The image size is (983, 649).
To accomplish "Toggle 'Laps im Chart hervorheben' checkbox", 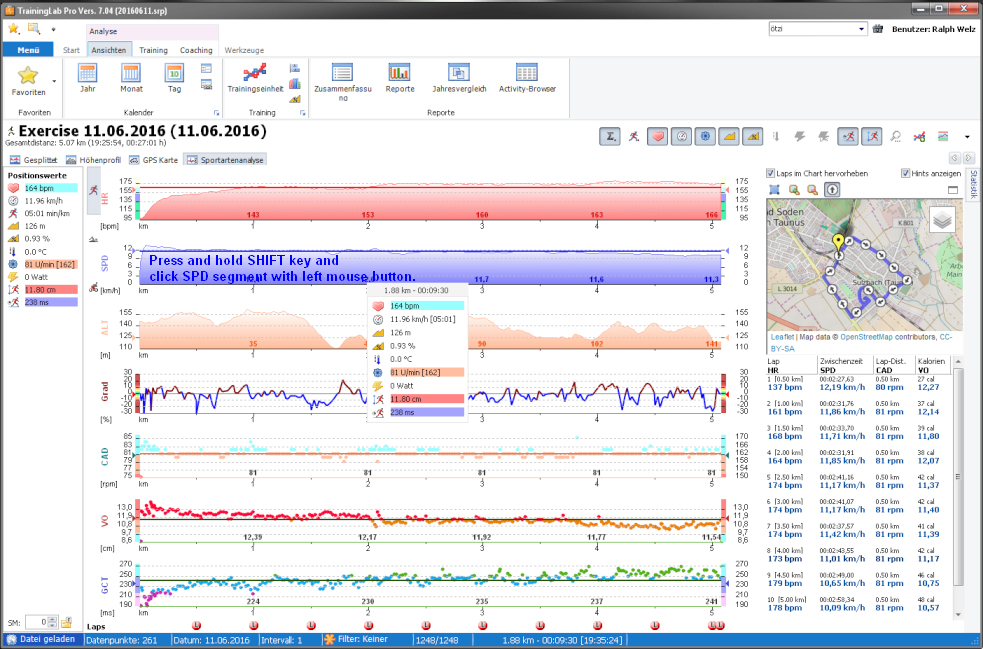I will 770,173.
